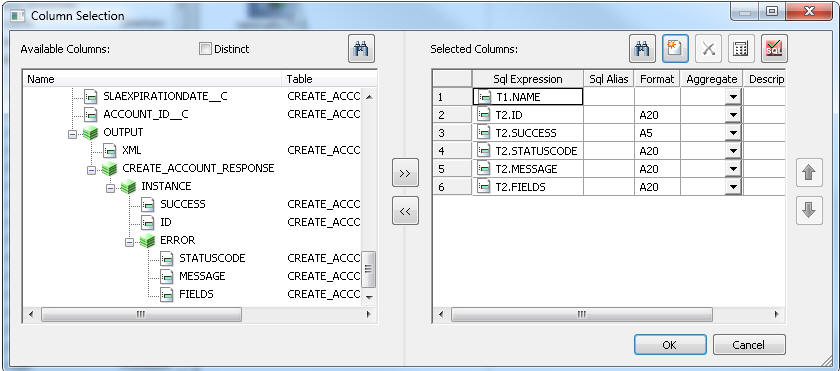This screenshot has height=371, width=840.
Task: Enable the Distinct checkbox
Action: point(205,49)
